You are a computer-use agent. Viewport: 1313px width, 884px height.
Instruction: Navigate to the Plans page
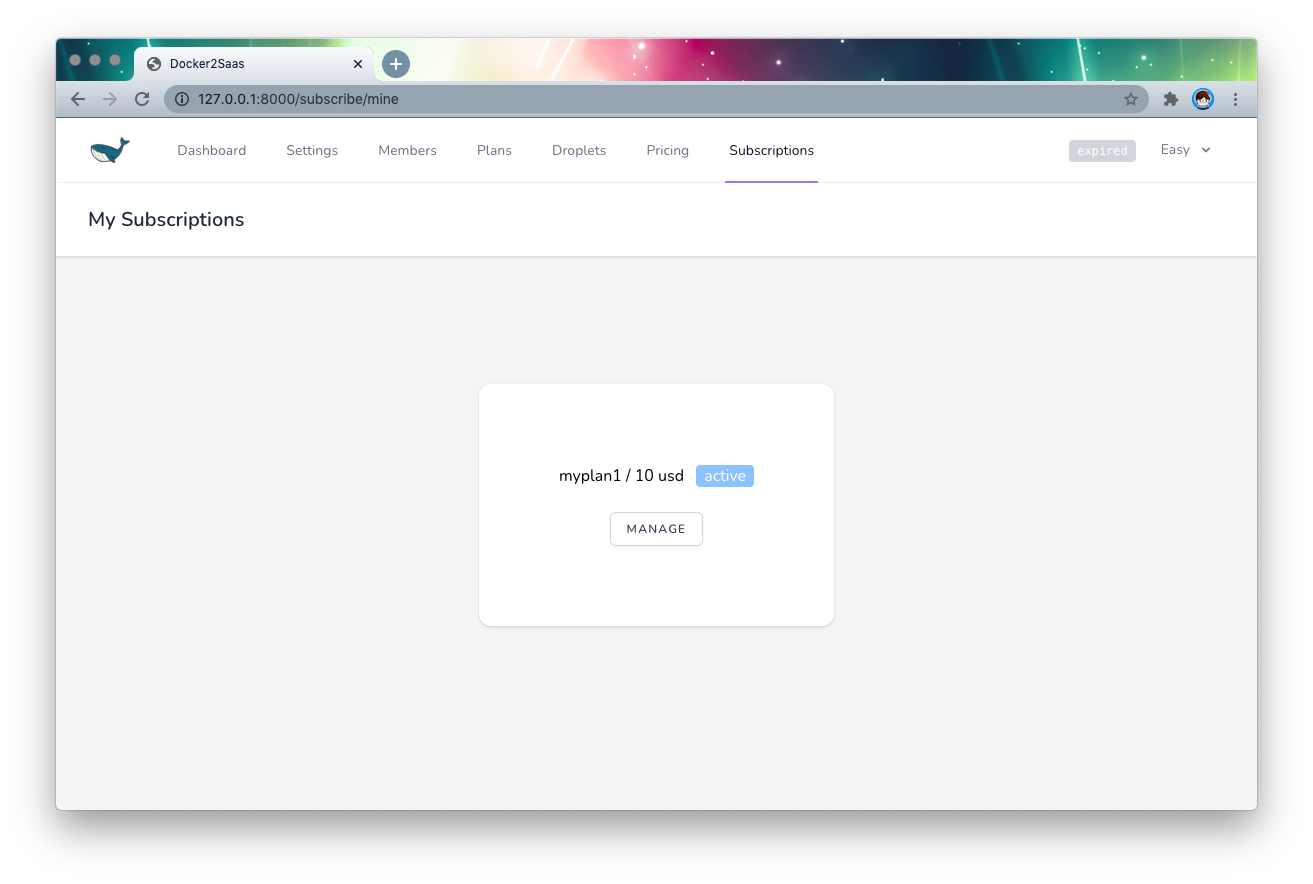[494, 150]
